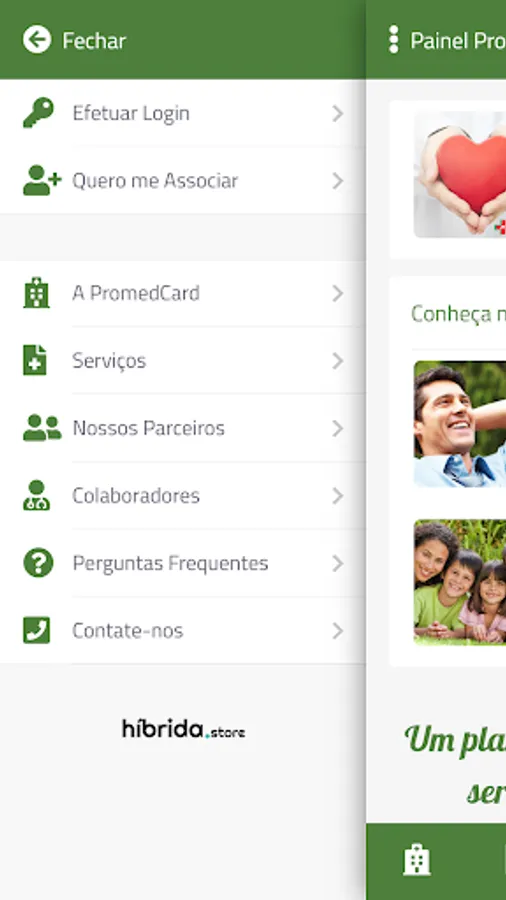Click the key icon for Efetuar Login

(38, 112)
